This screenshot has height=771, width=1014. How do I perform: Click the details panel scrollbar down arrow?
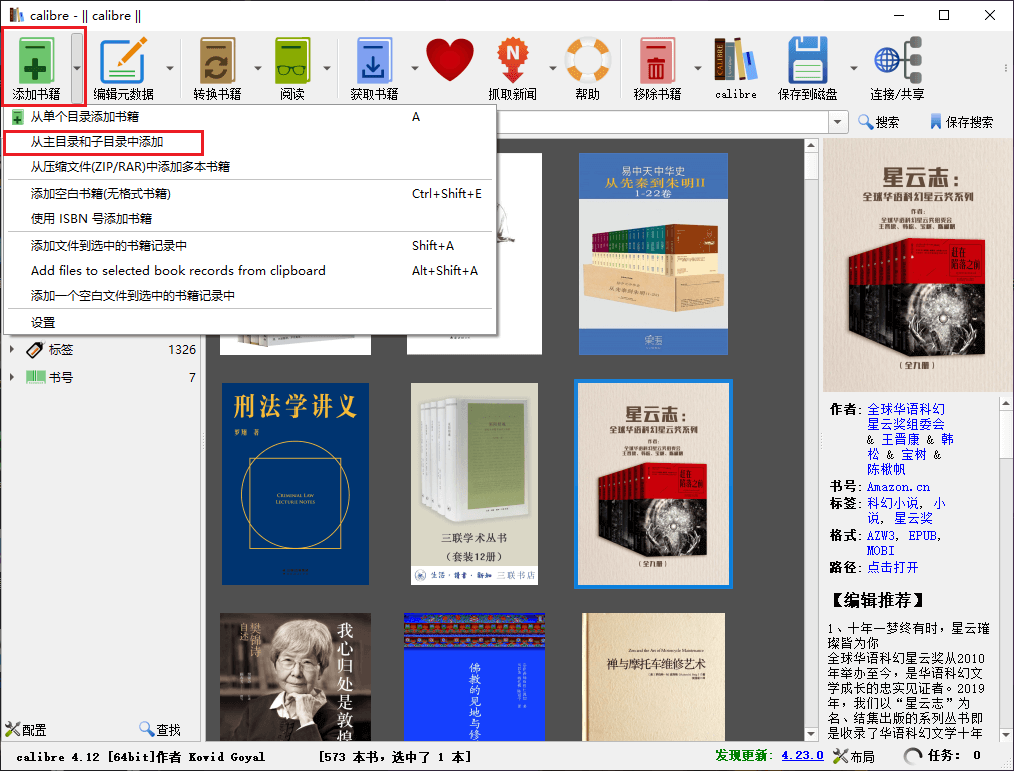(1006, 735)
